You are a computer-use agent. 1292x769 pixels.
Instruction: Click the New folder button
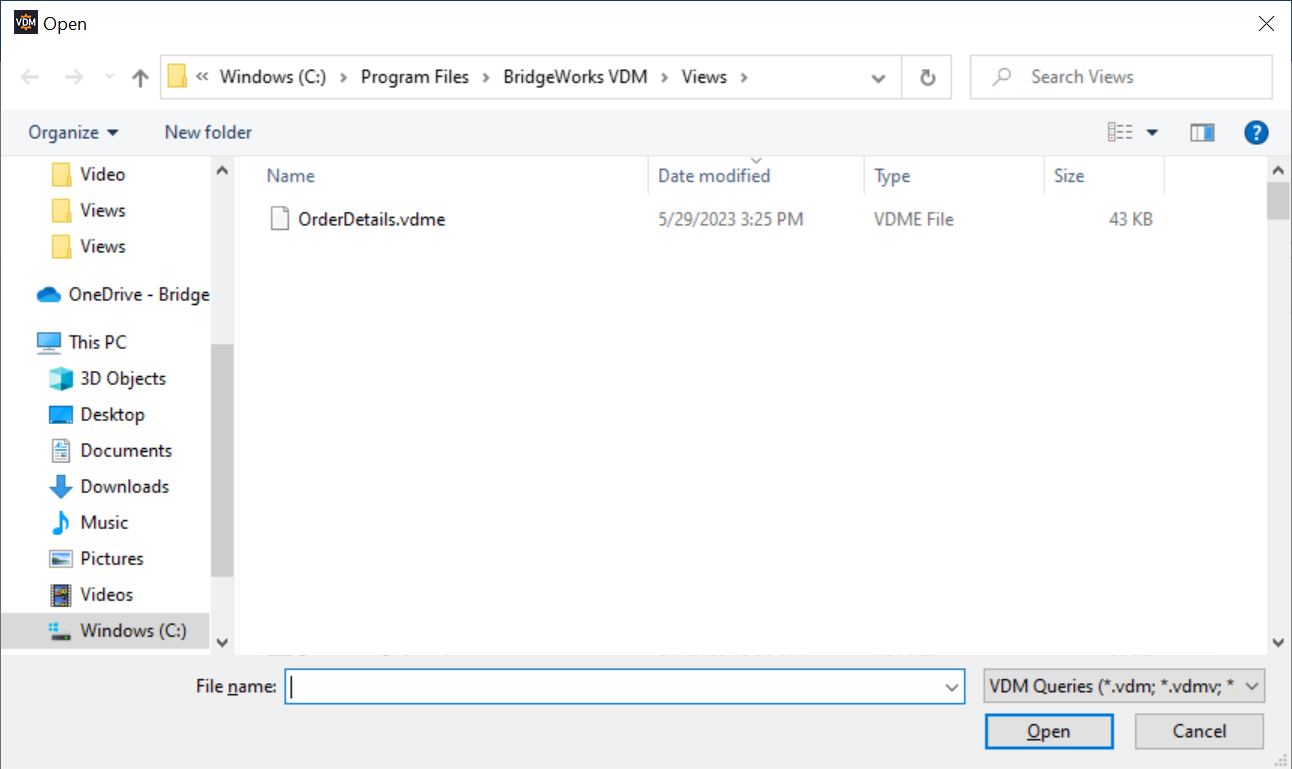point(207,131)
